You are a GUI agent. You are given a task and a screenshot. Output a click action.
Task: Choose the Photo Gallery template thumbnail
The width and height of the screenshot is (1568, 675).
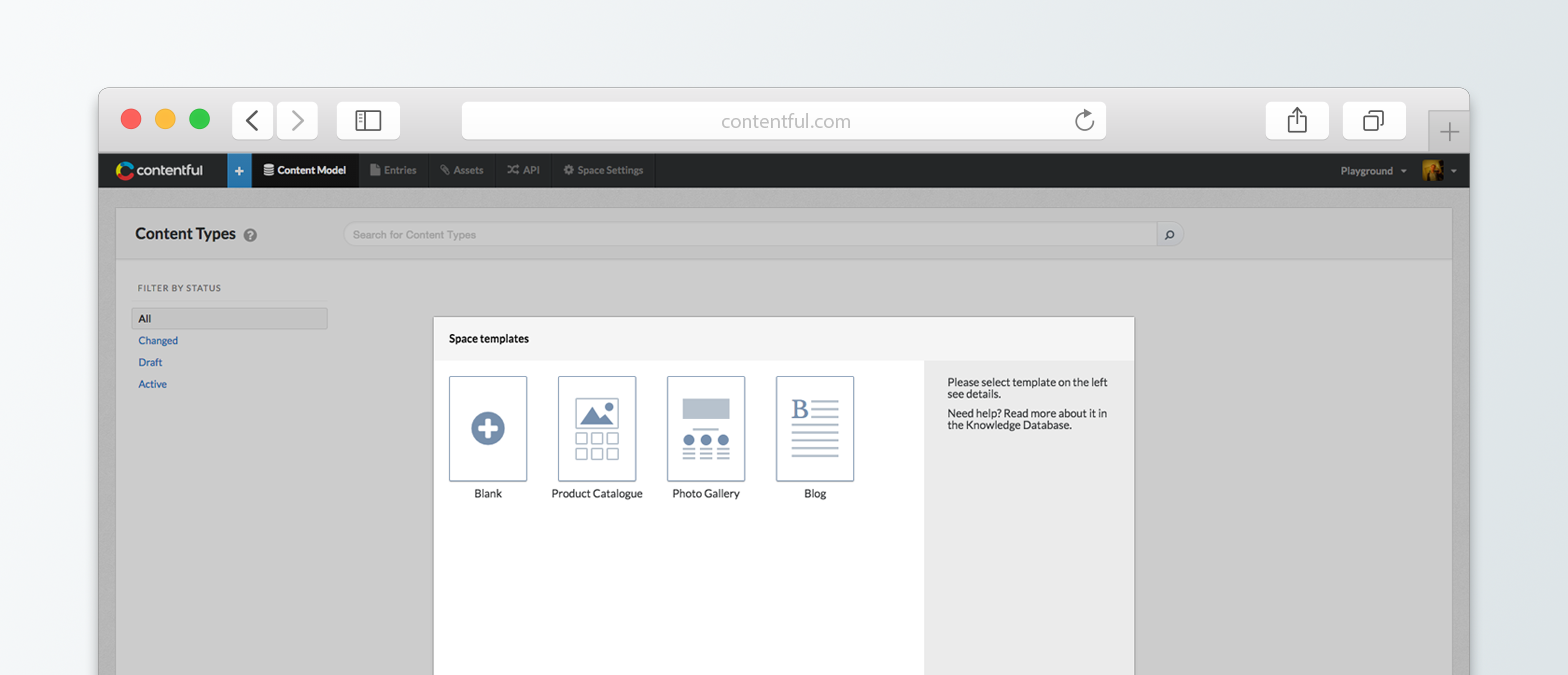706,429
